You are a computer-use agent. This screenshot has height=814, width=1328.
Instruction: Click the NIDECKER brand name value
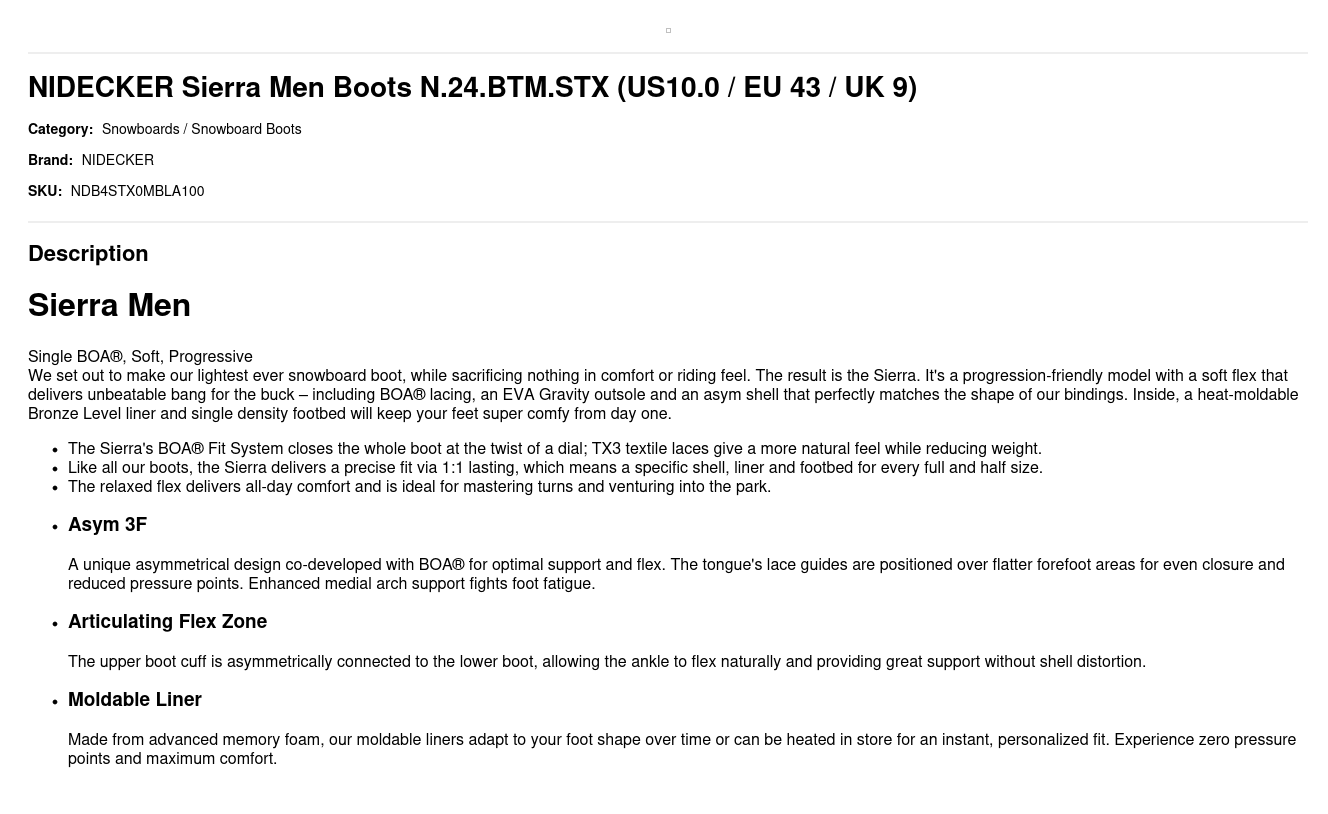pos(117,161)
